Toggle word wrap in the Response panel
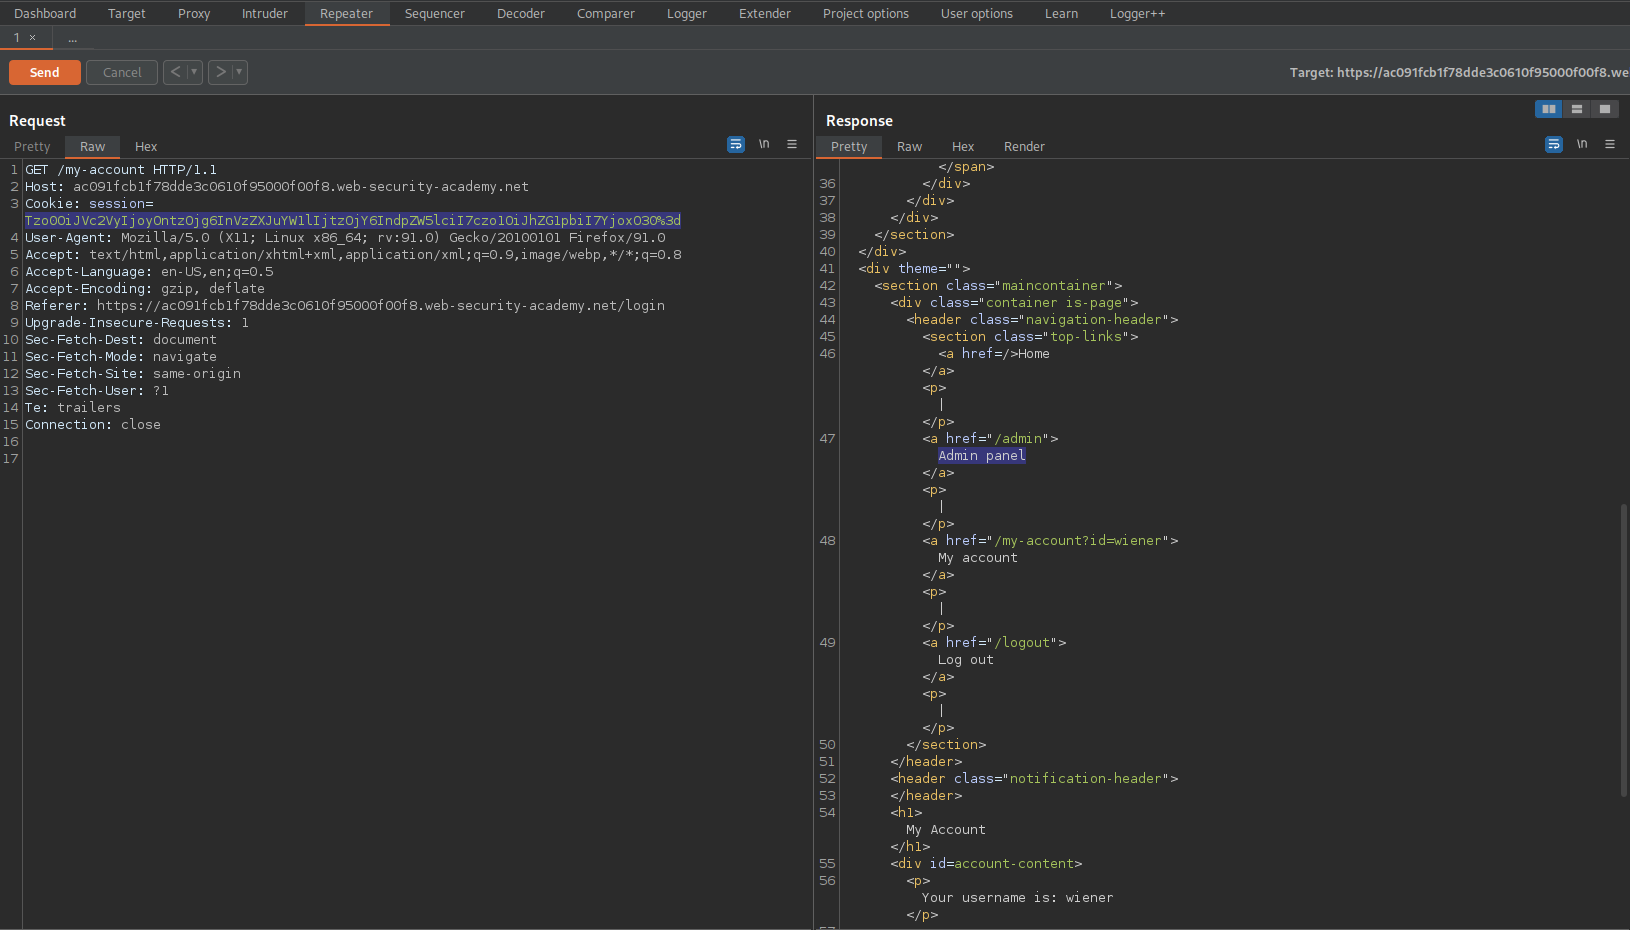 click(1554, 144)
